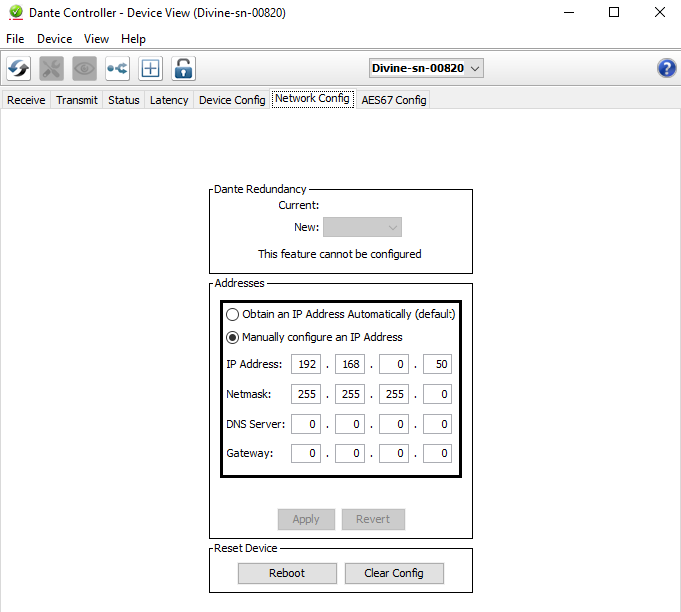
Task: Click Gateway second octet field
Action: click(x=350, y=453)
